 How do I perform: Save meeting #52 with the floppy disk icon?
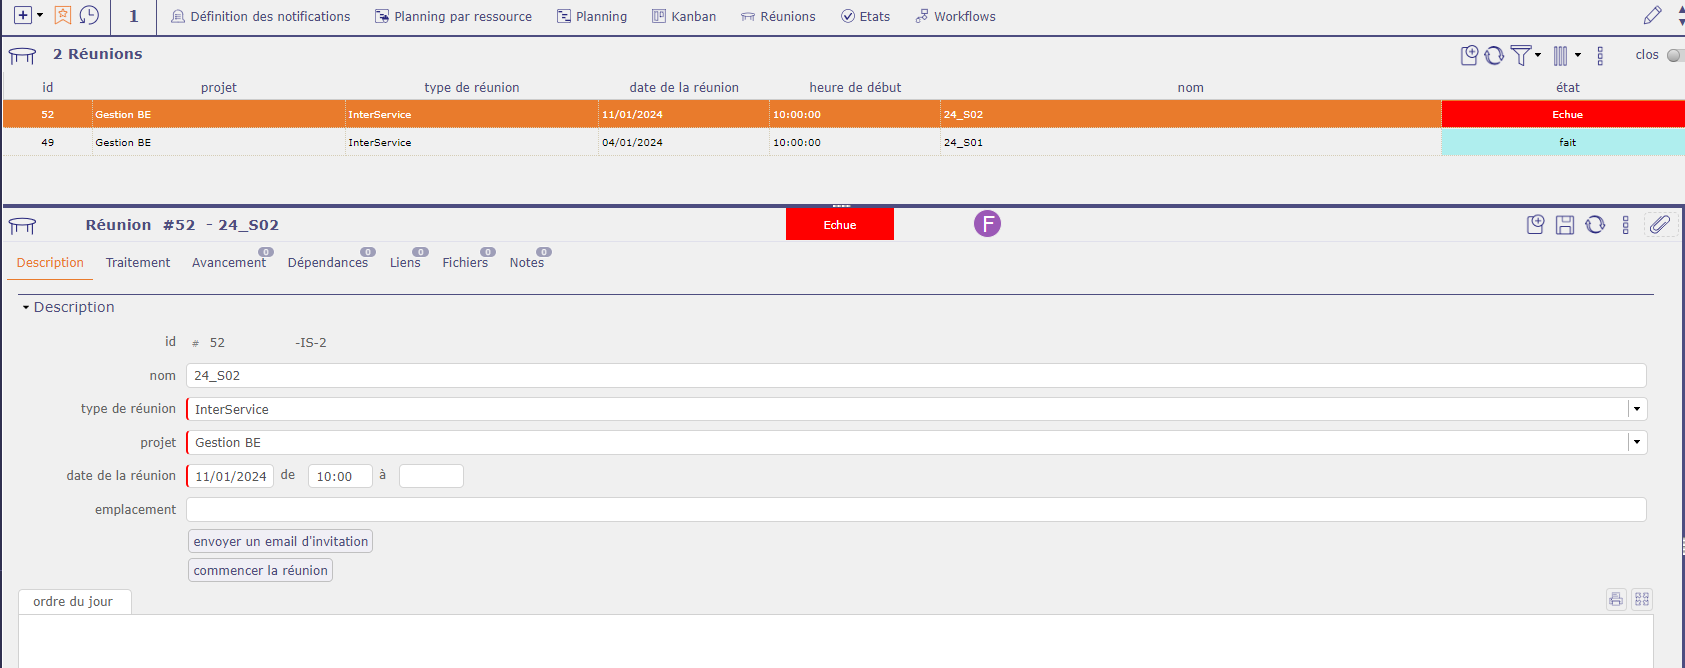click(1565, 225)
